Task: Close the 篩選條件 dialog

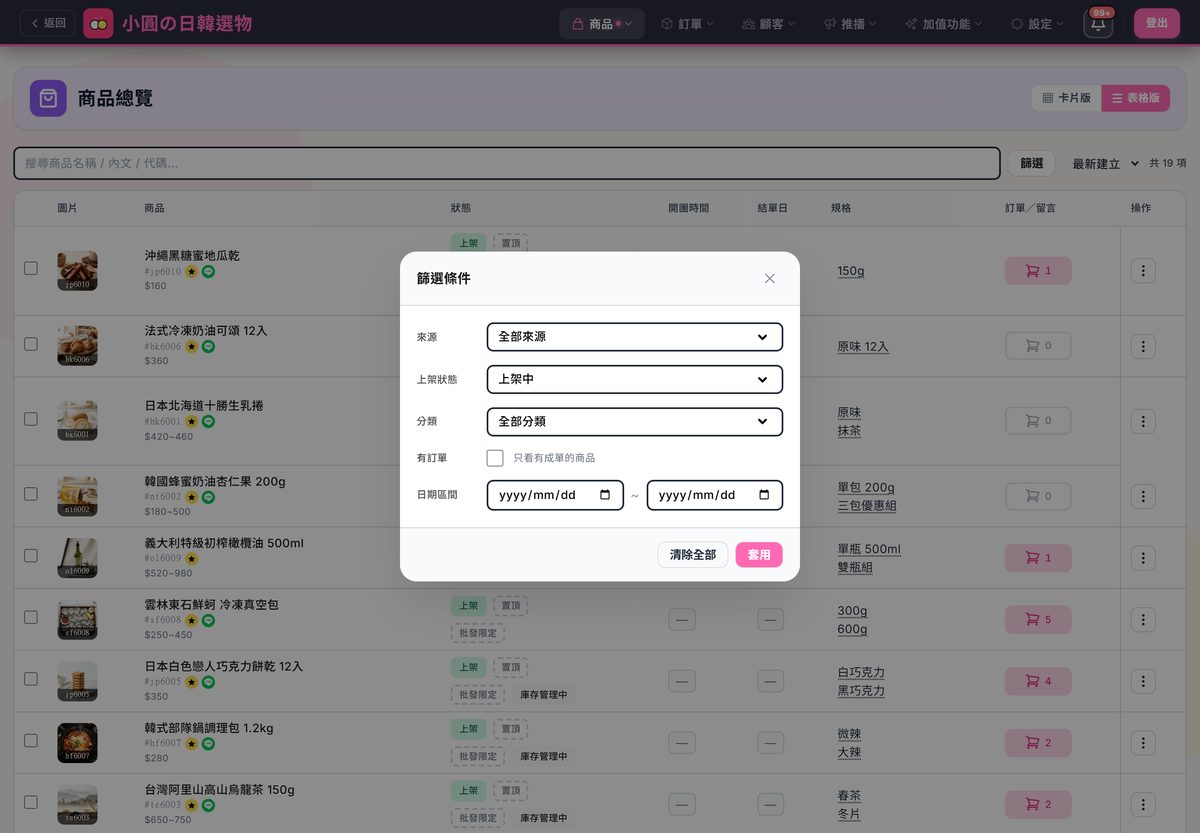Action: 769,278
